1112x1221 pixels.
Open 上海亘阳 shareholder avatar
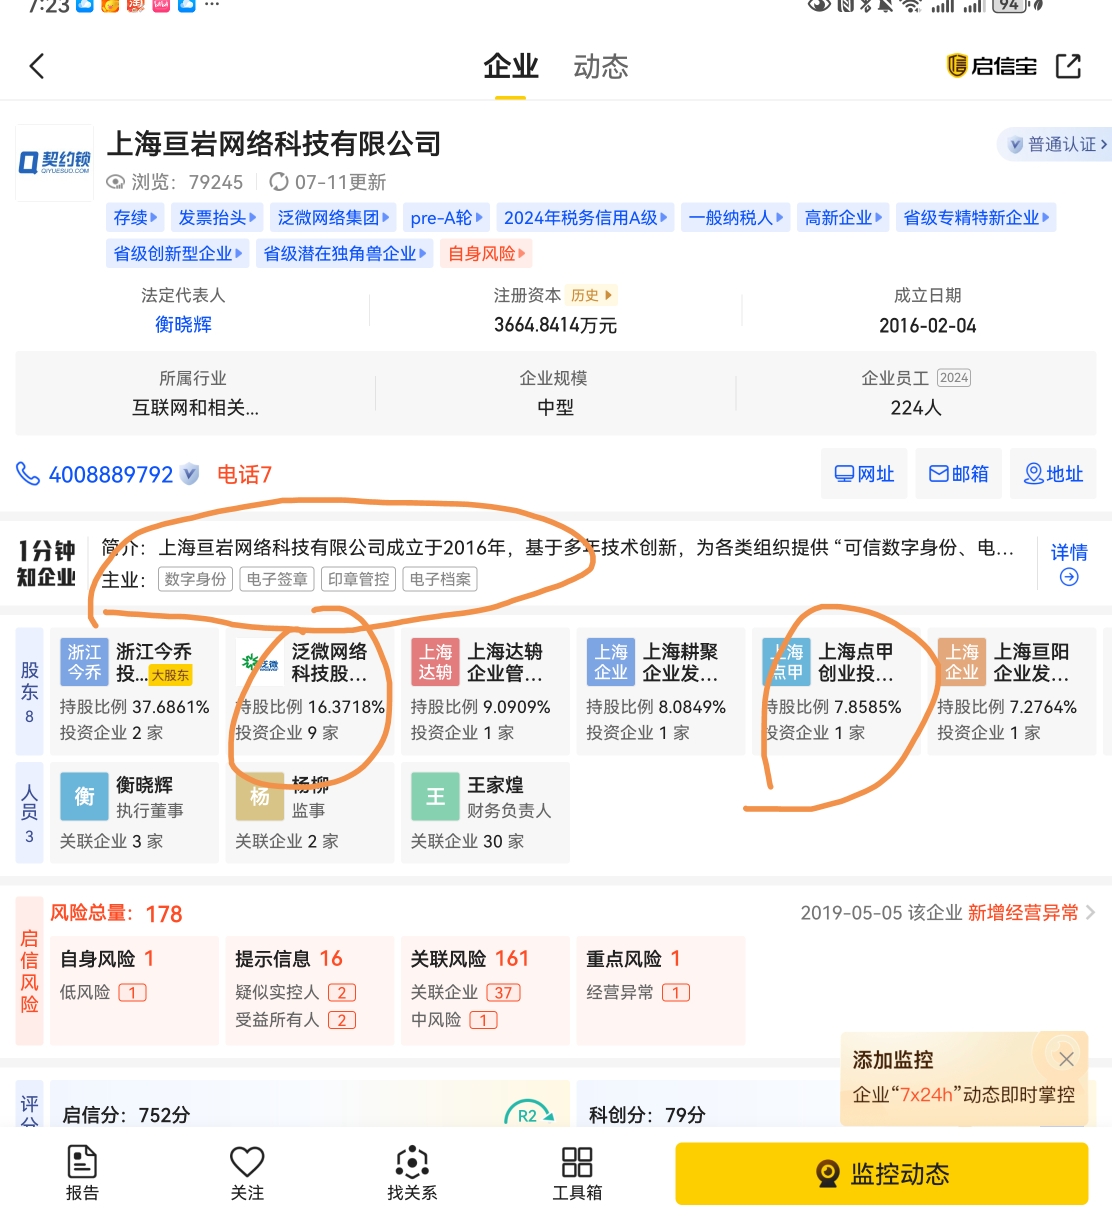click(x=962, y=662)
